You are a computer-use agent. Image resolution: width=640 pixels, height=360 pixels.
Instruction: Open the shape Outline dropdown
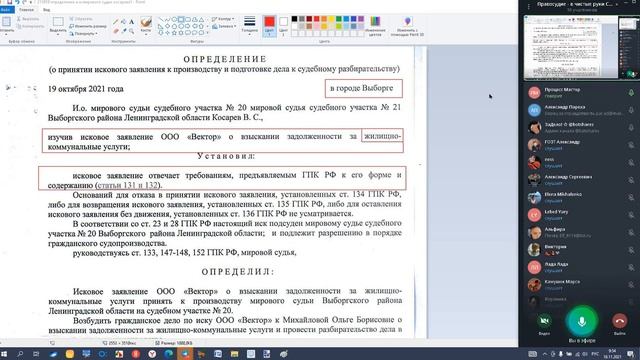223,19
